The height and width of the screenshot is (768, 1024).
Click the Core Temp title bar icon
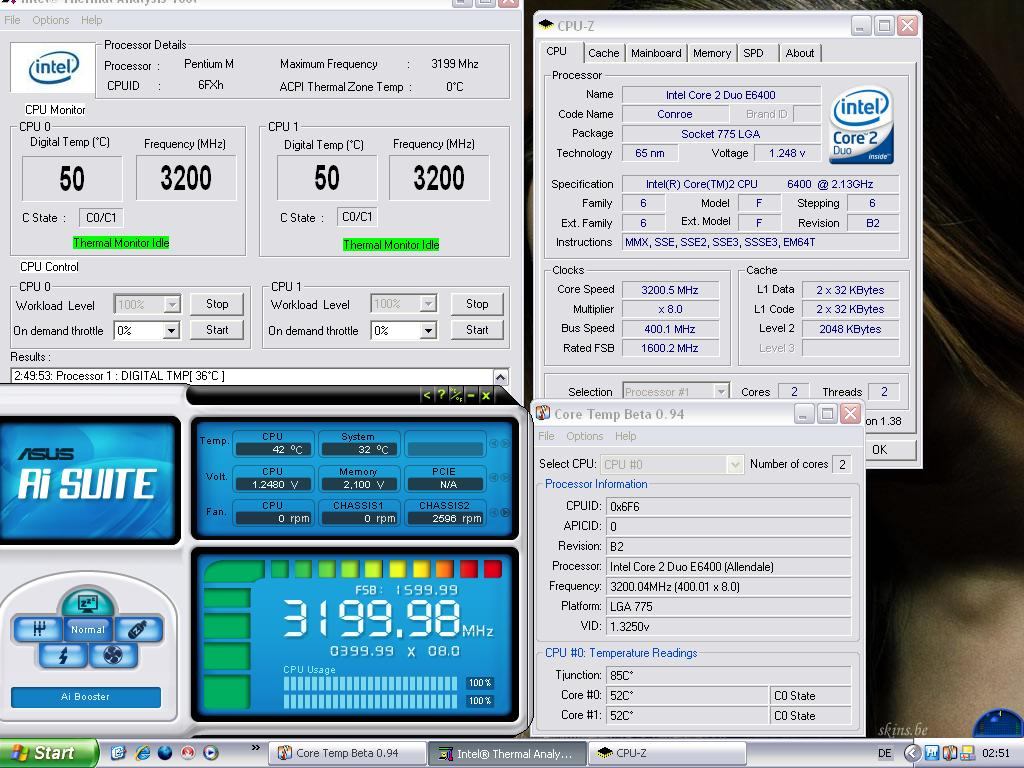[x=543, y=413]
